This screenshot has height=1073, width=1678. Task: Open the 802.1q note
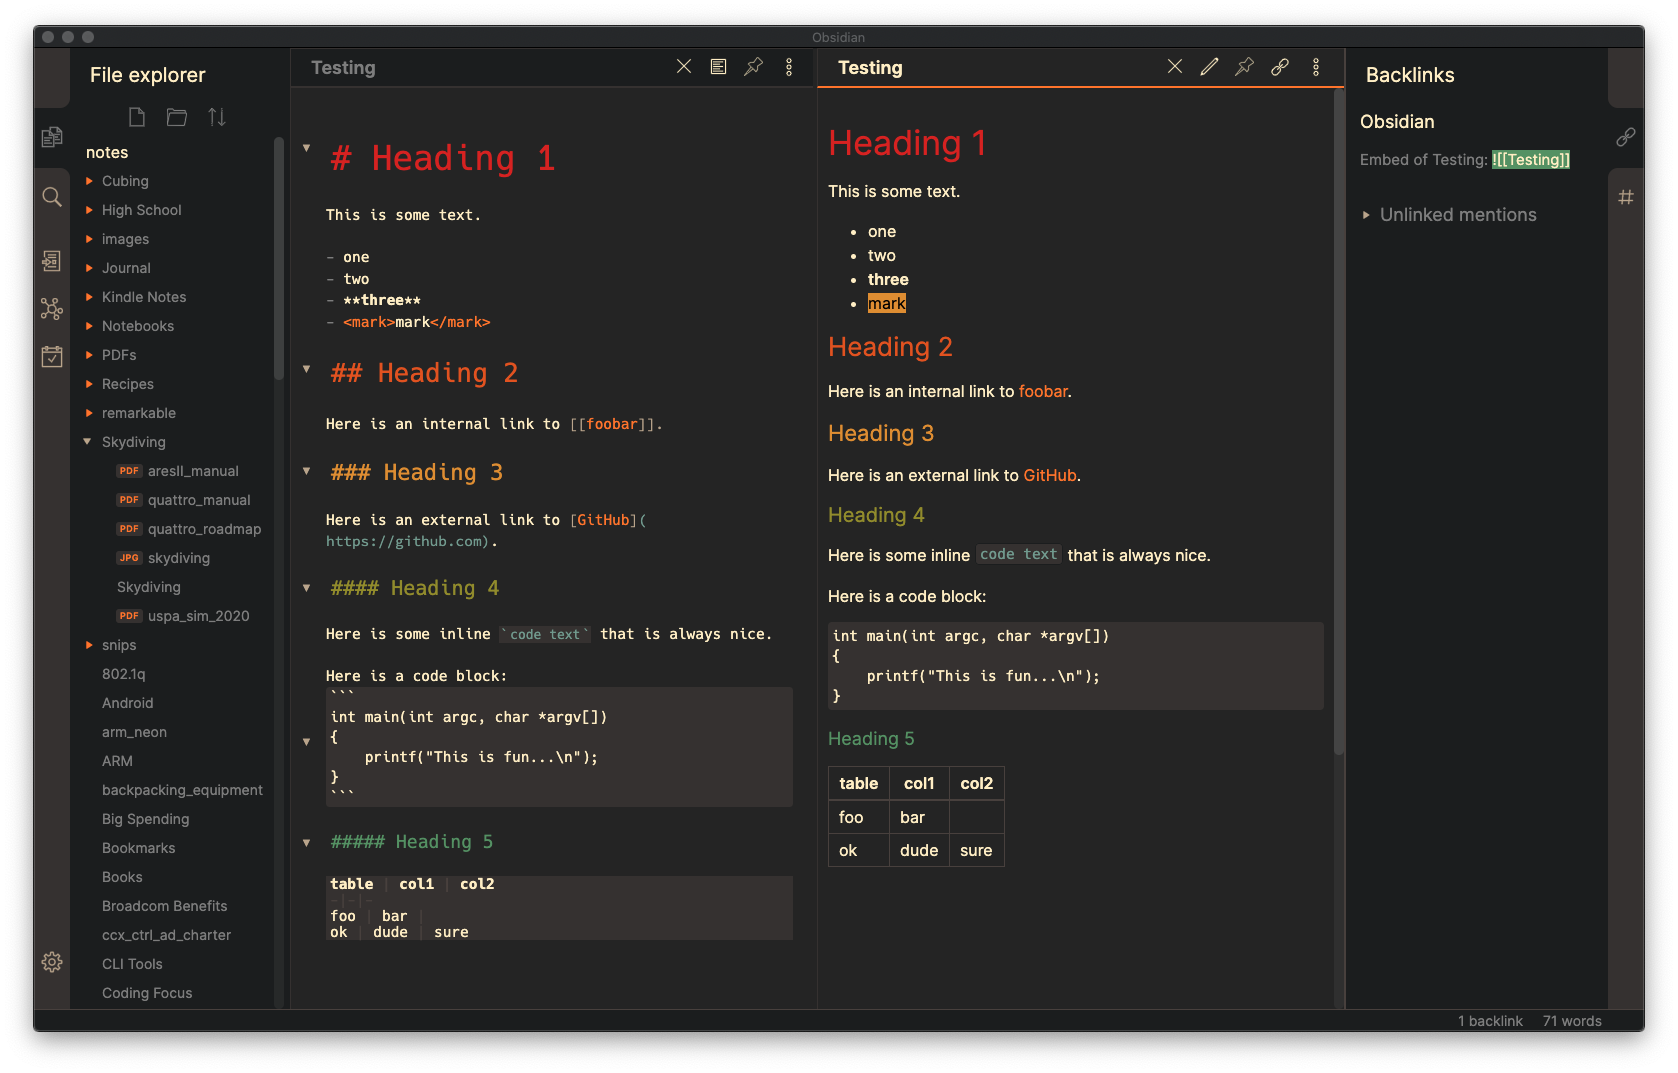[124, 674]
